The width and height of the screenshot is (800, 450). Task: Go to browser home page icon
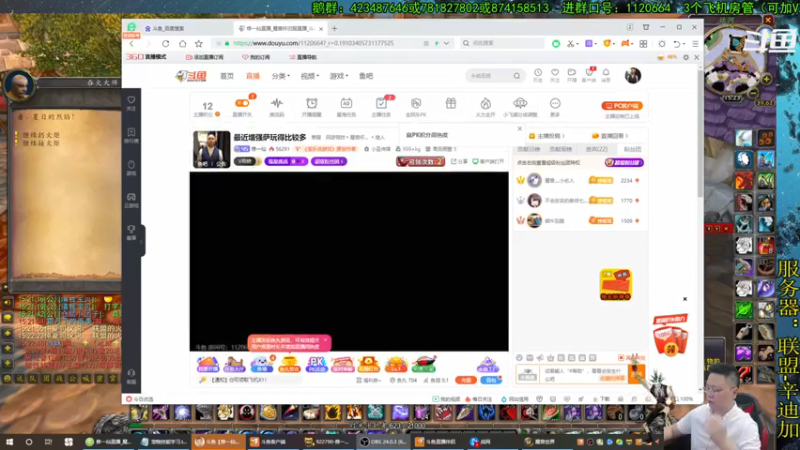coord(182,43)
